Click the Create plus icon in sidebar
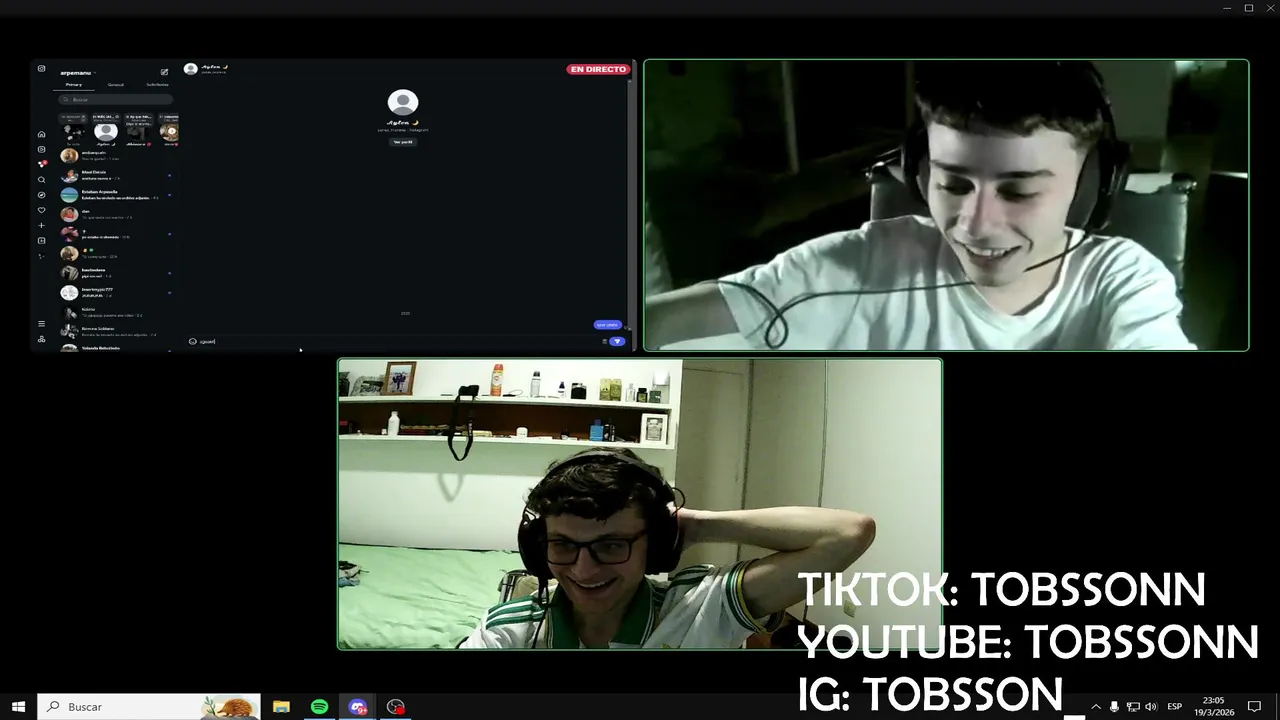 click(42, 225)
